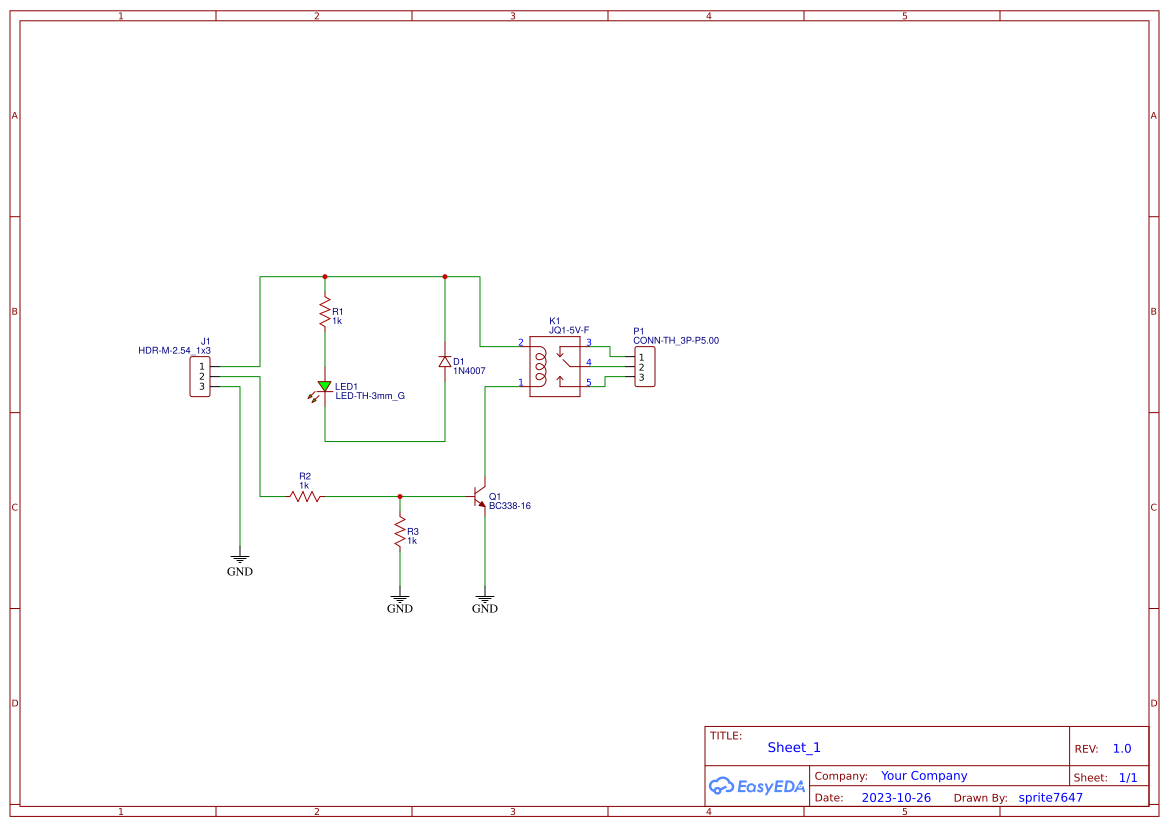Image resolution: width=1169 pixels, height=827 pixels.
Task: Click the sprite7647 drawn-by name
Action: pos(1048,797)
